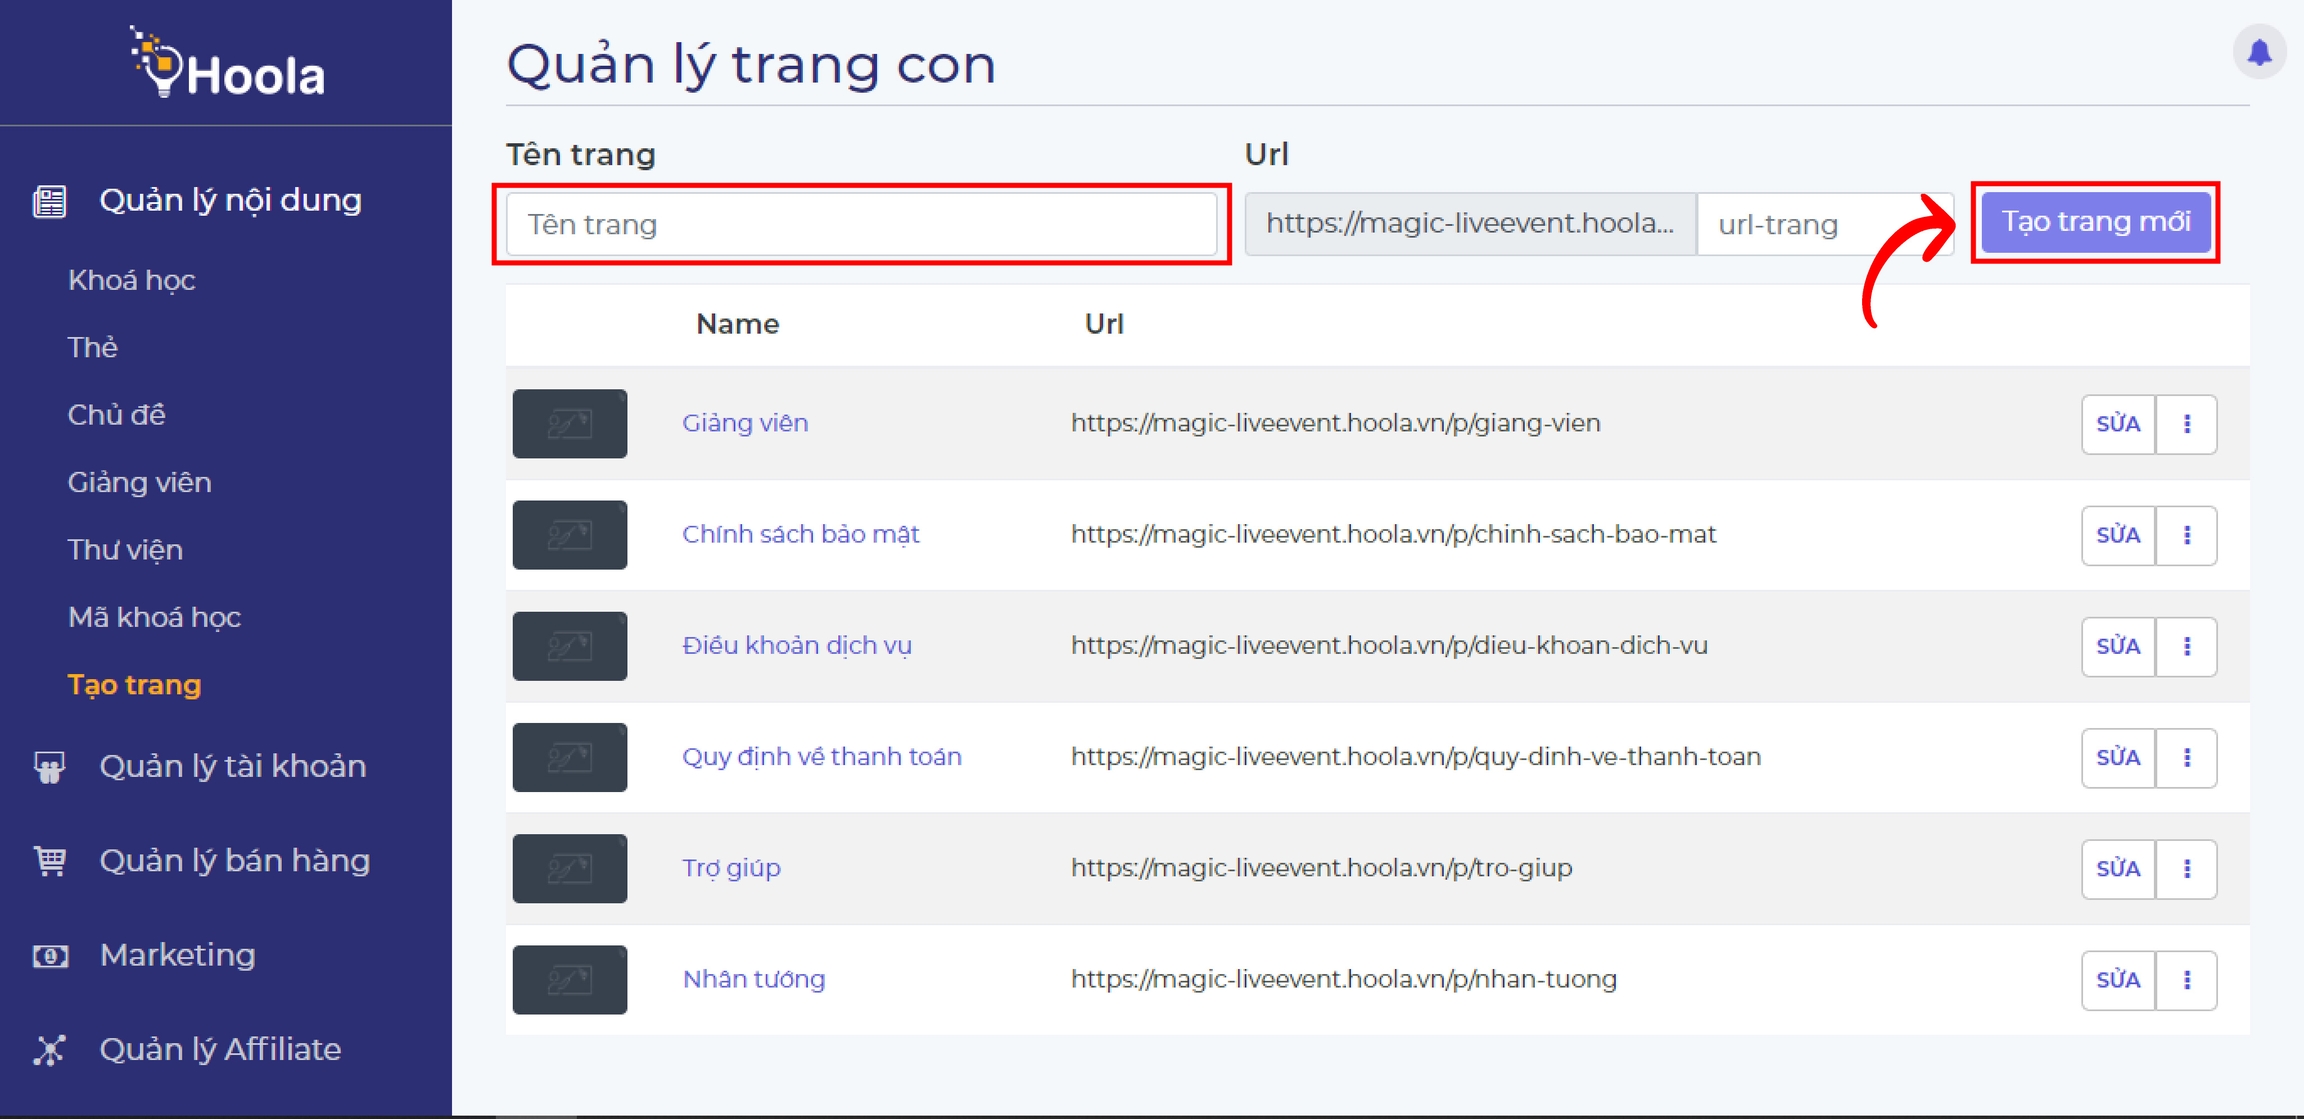
Task: Open the Điều khoản dịch vụ page link
Action: click(796, 646)
